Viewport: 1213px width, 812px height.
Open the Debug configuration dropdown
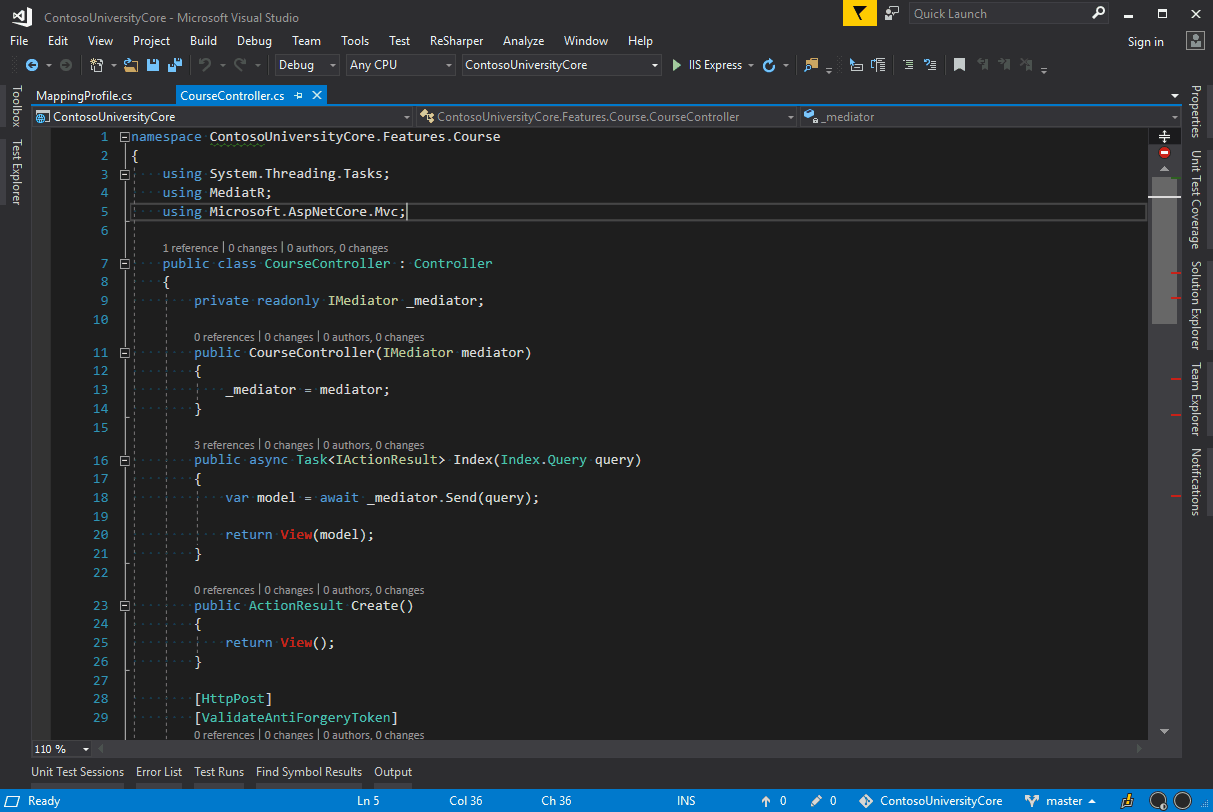tap(308, 65)
